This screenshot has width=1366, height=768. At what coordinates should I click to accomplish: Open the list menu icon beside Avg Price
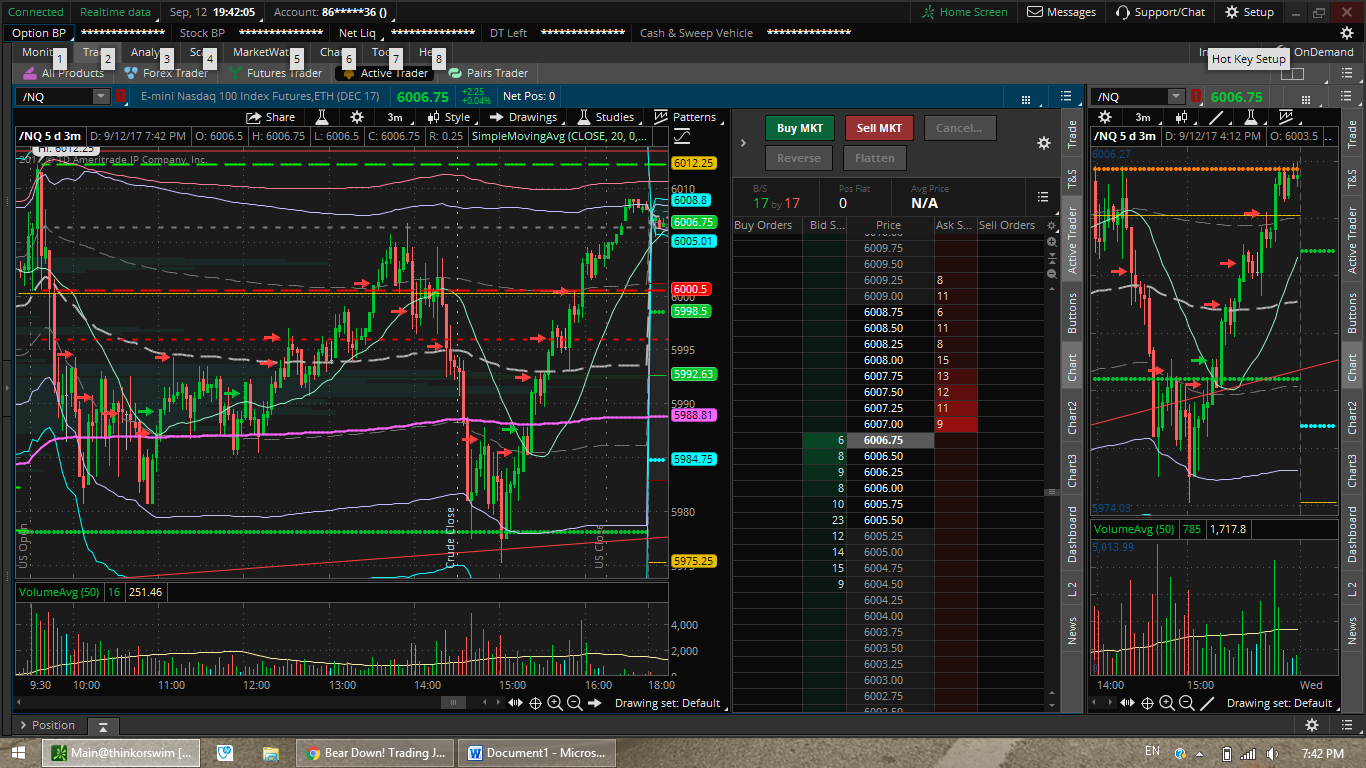(1043, 197)
